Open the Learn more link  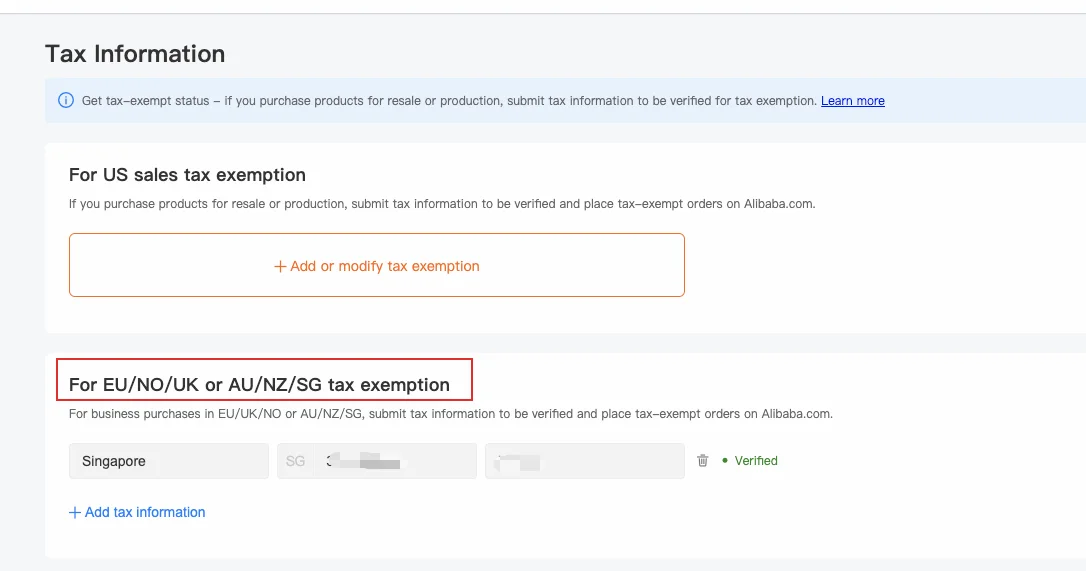[852, 101]
